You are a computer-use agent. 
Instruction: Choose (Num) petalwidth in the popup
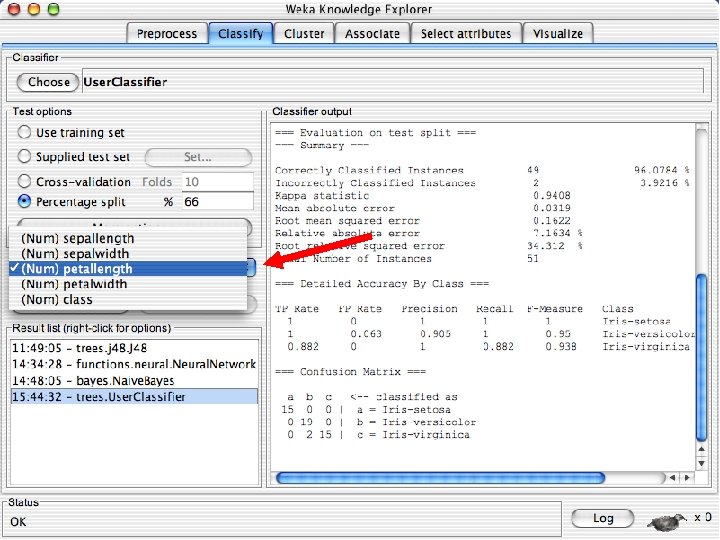[128, 284]
